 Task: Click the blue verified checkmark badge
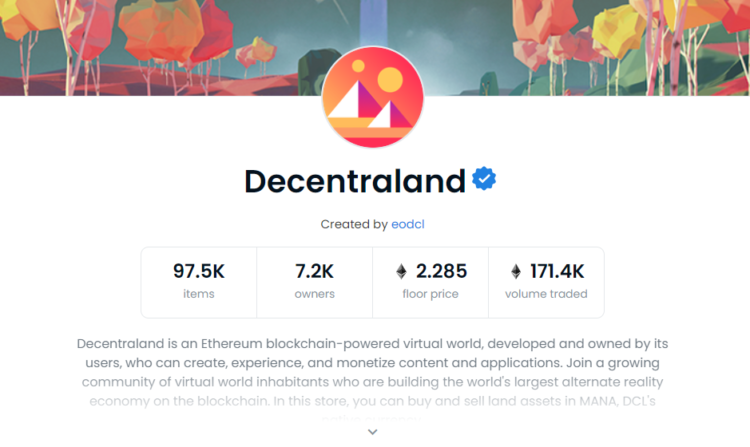pos(485,180)
